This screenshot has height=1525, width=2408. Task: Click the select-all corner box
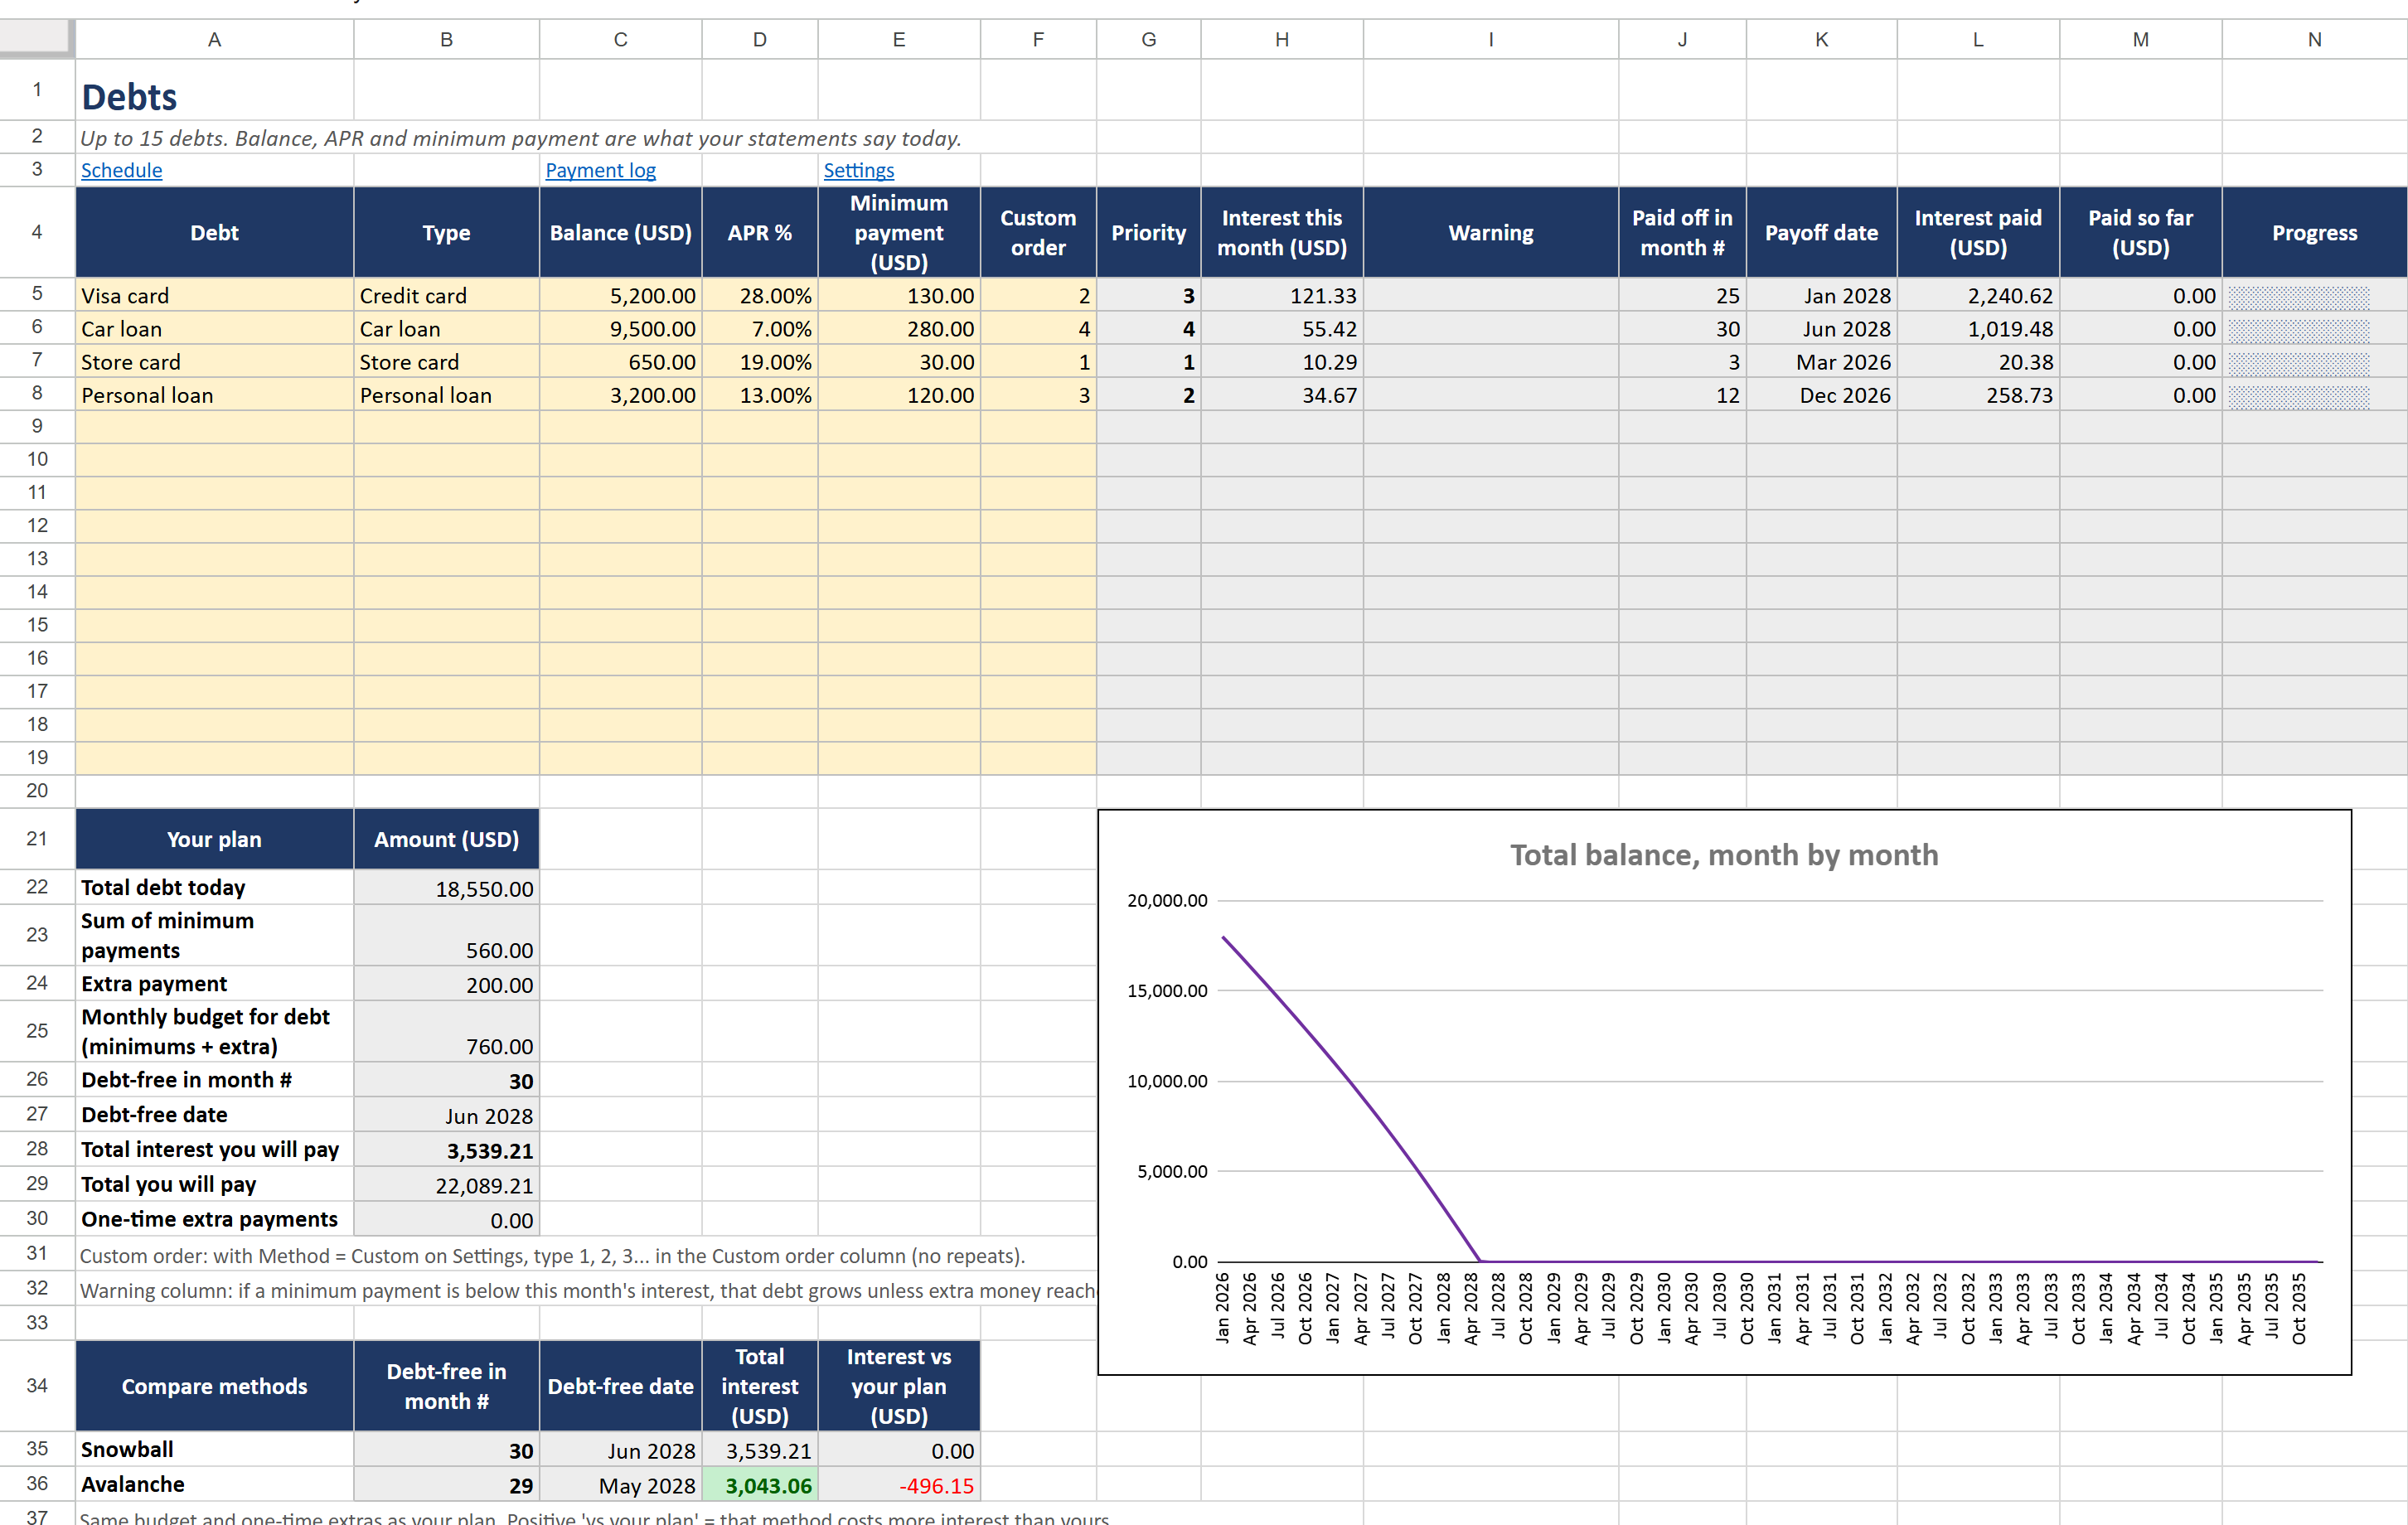tap(36, 38)
